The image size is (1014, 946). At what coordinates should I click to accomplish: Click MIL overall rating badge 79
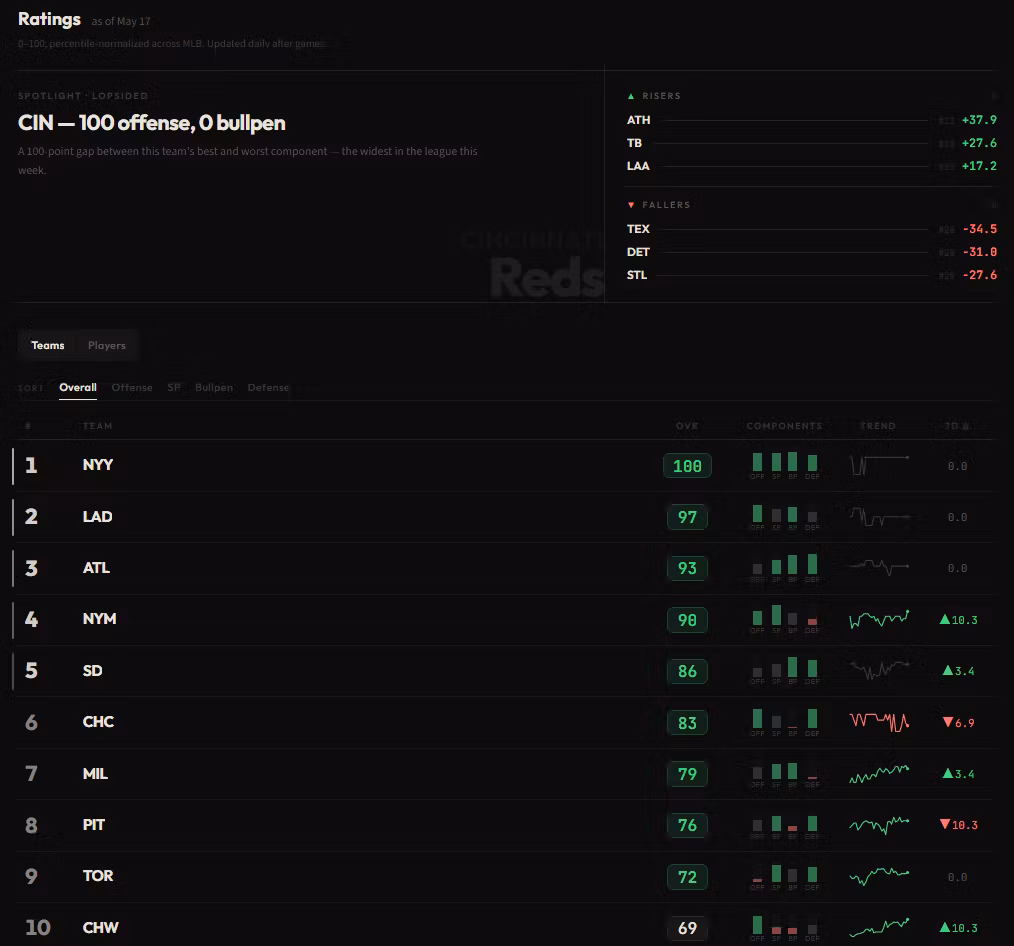pyautogui.click(x=687, y=774)
